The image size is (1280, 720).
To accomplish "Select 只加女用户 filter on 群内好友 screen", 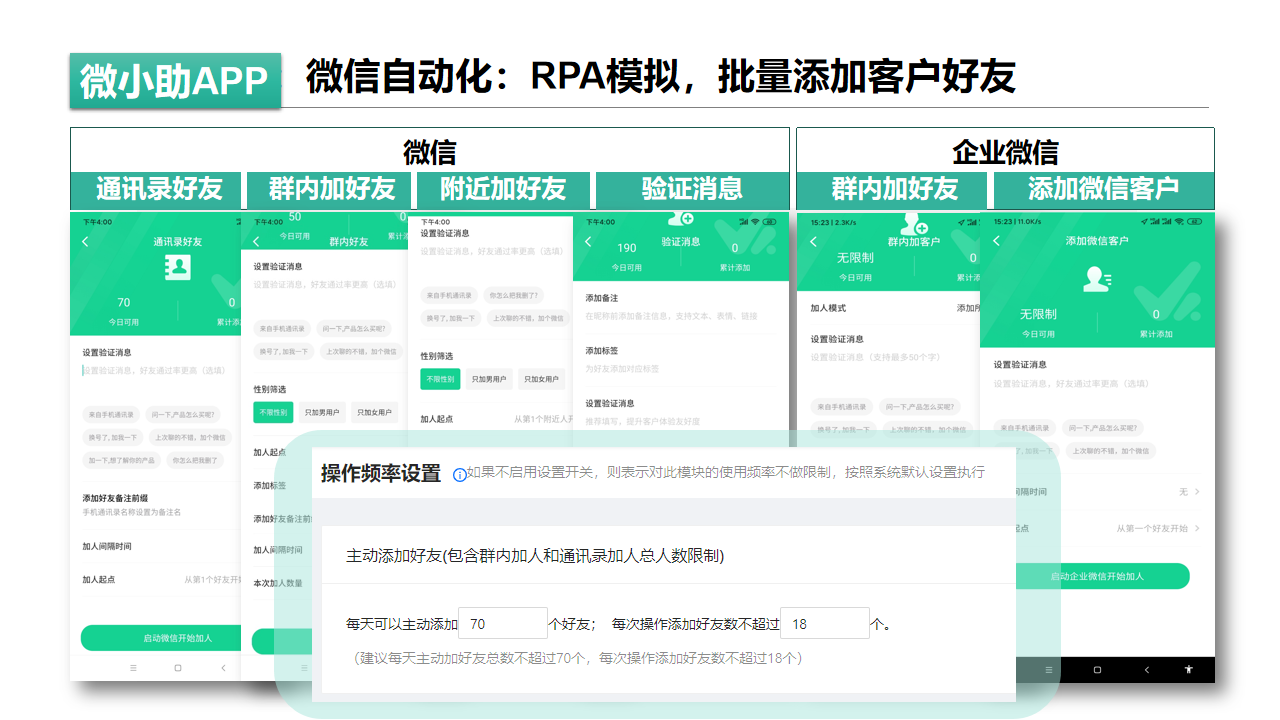I will point(373,412).
